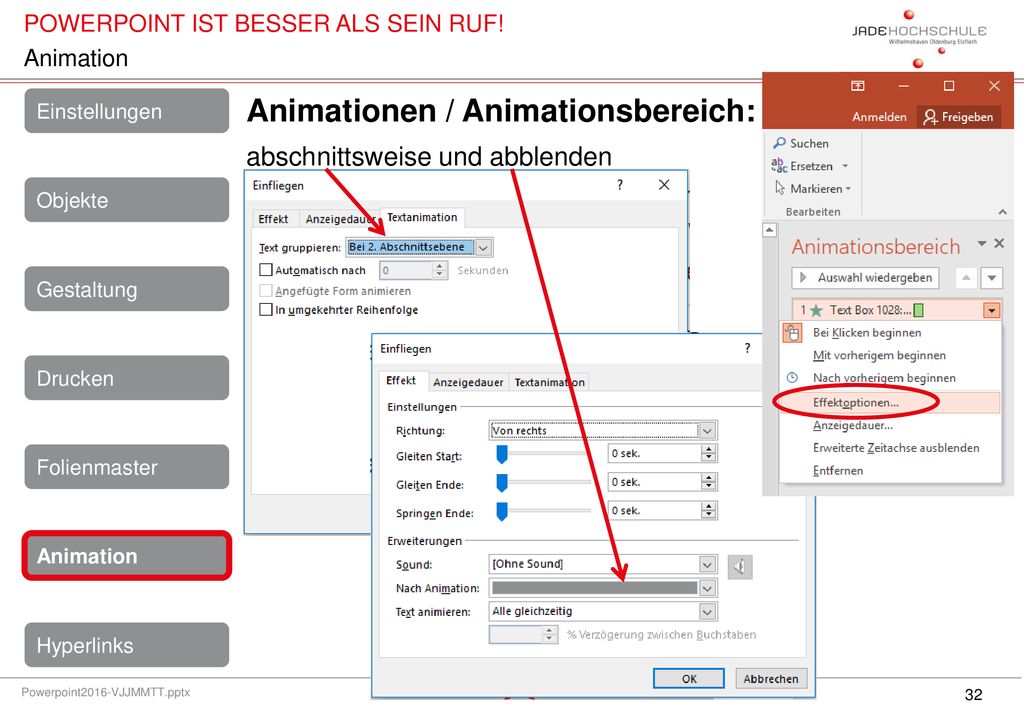Toggle the Angefügte Form animieren checkbox

266,291
